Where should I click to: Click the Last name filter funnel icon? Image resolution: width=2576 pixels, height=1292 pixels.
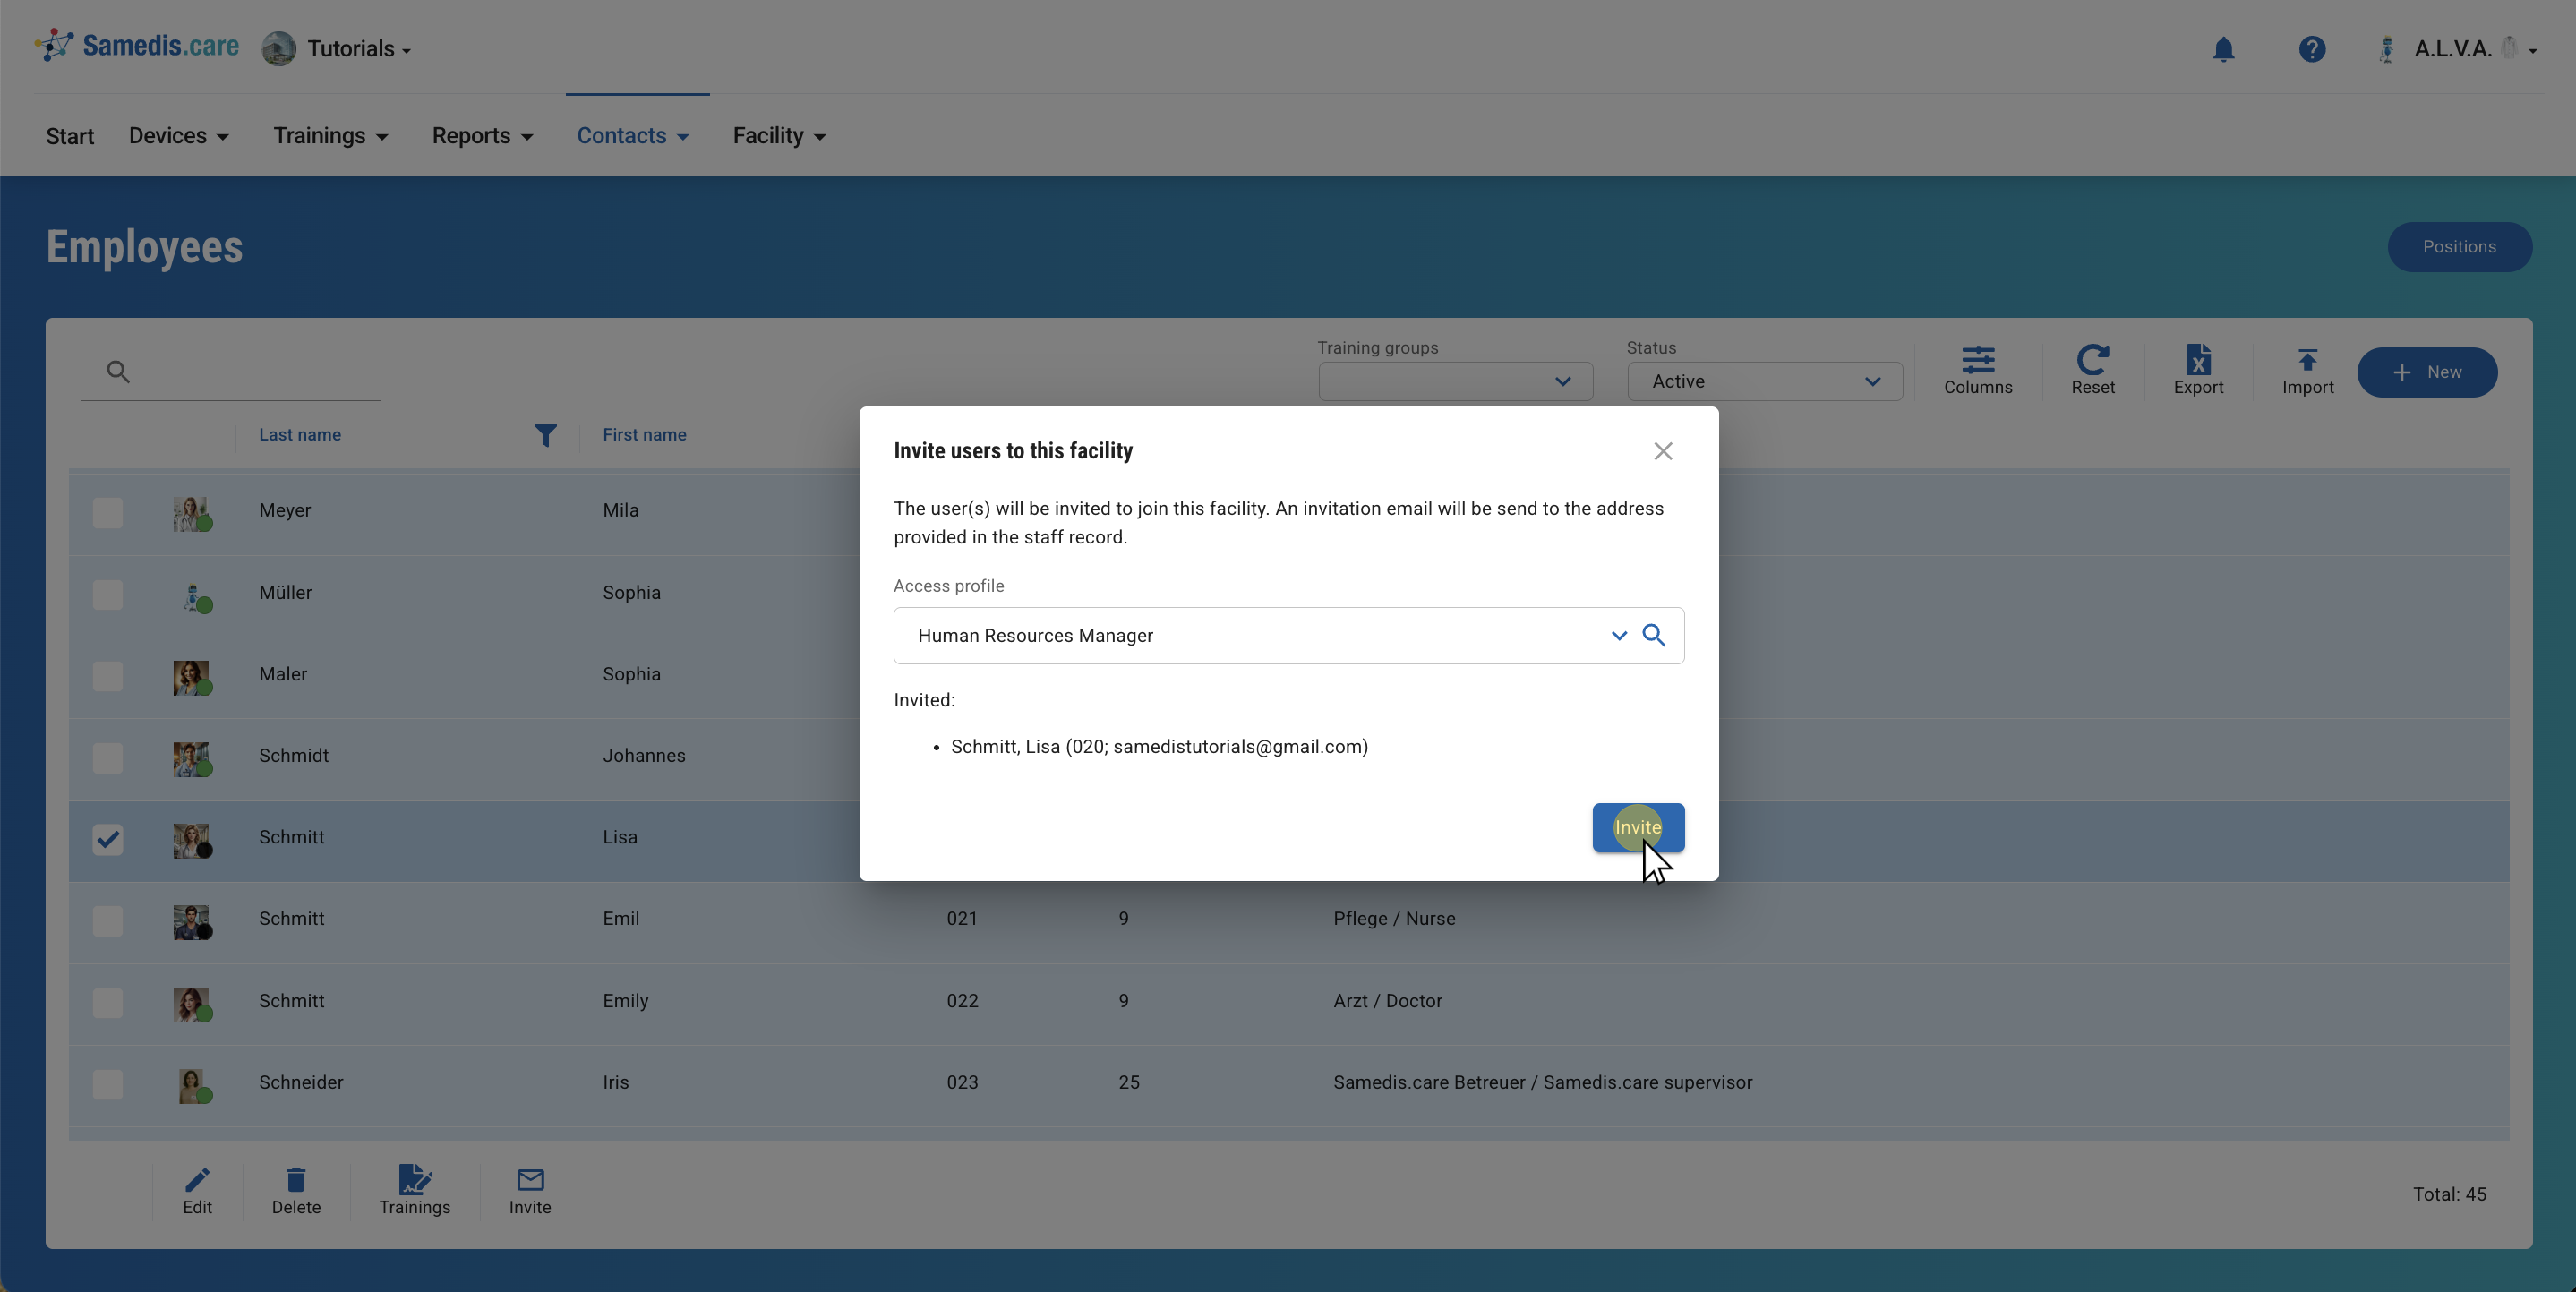(545, 435)
